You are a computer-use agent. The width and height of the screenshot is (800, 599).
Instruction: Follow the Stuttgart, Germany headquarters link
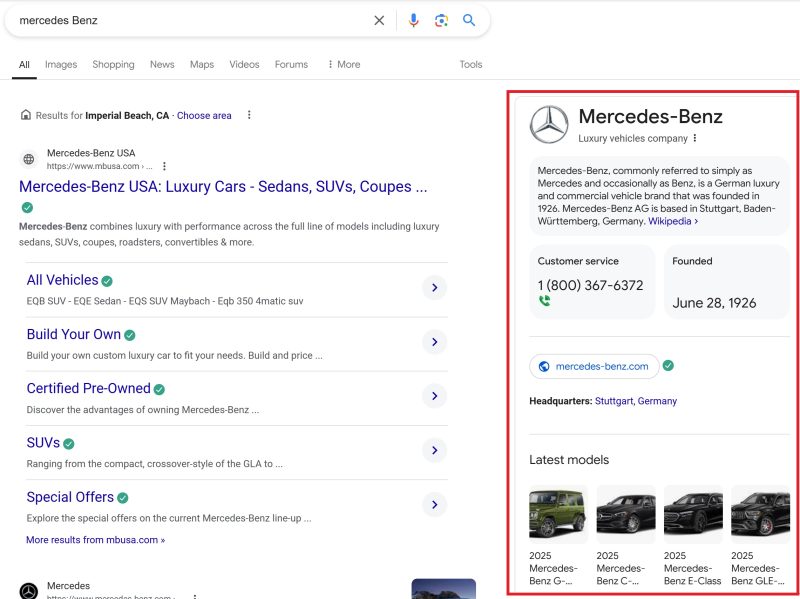point(636,401)
